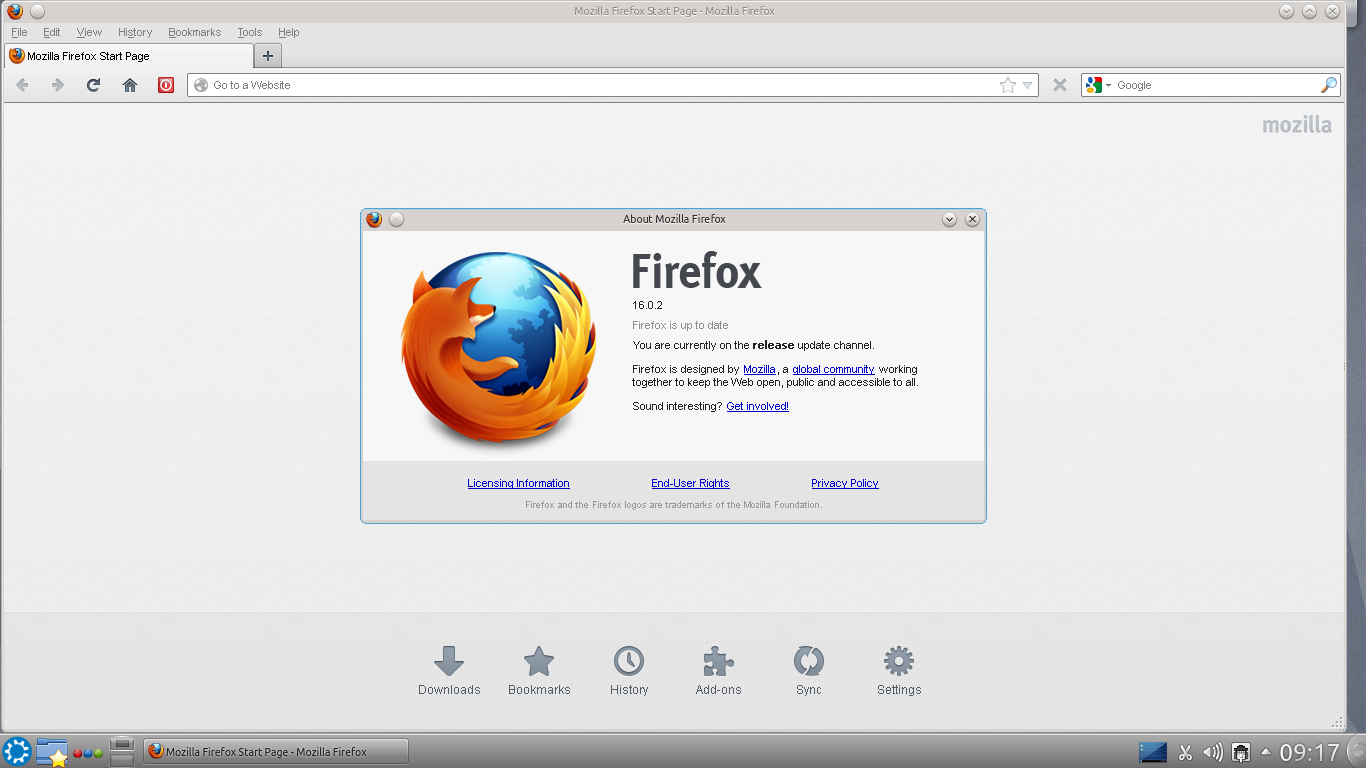Open the Edit menu

coord(52,32)
